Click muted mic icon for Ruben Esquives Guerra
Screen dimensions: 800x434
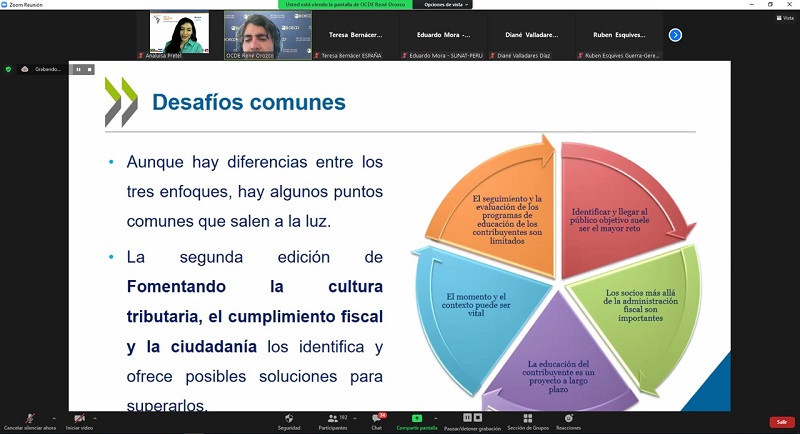coord(581,55)
